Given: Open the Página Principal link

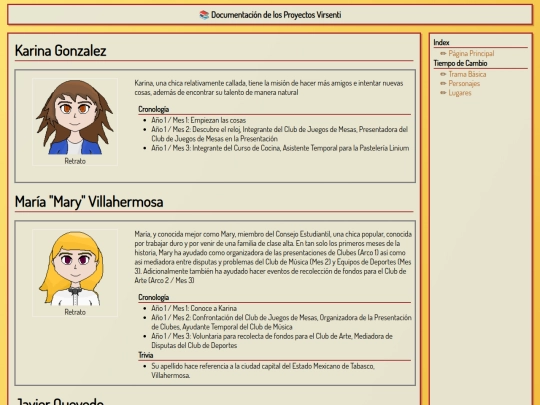Looking at the screenshot, I should [x=471, y=53].
